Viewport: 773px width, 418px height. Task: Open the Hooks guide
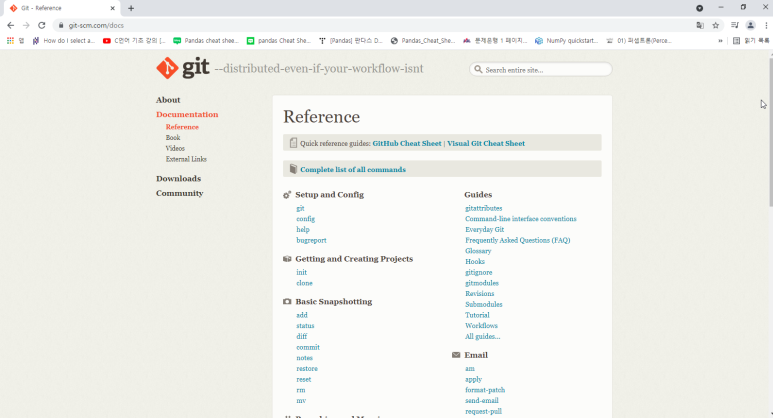475,262
